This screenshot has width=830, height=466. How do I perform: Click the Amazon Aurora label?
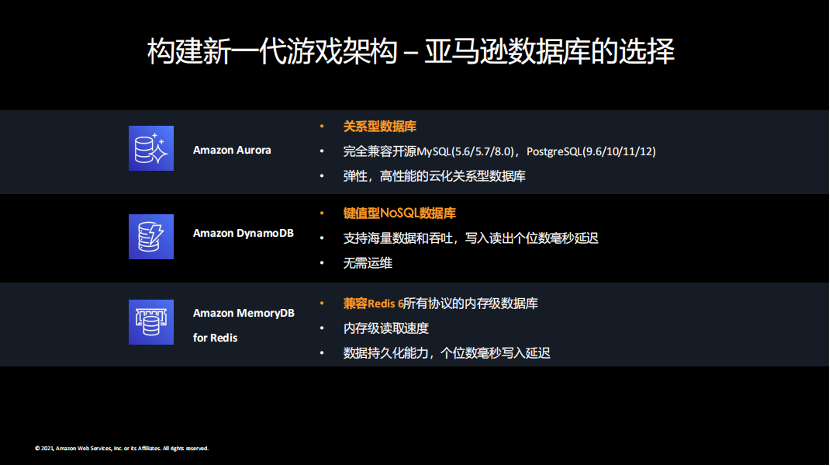pyautogui.click(x=232, y=150)
